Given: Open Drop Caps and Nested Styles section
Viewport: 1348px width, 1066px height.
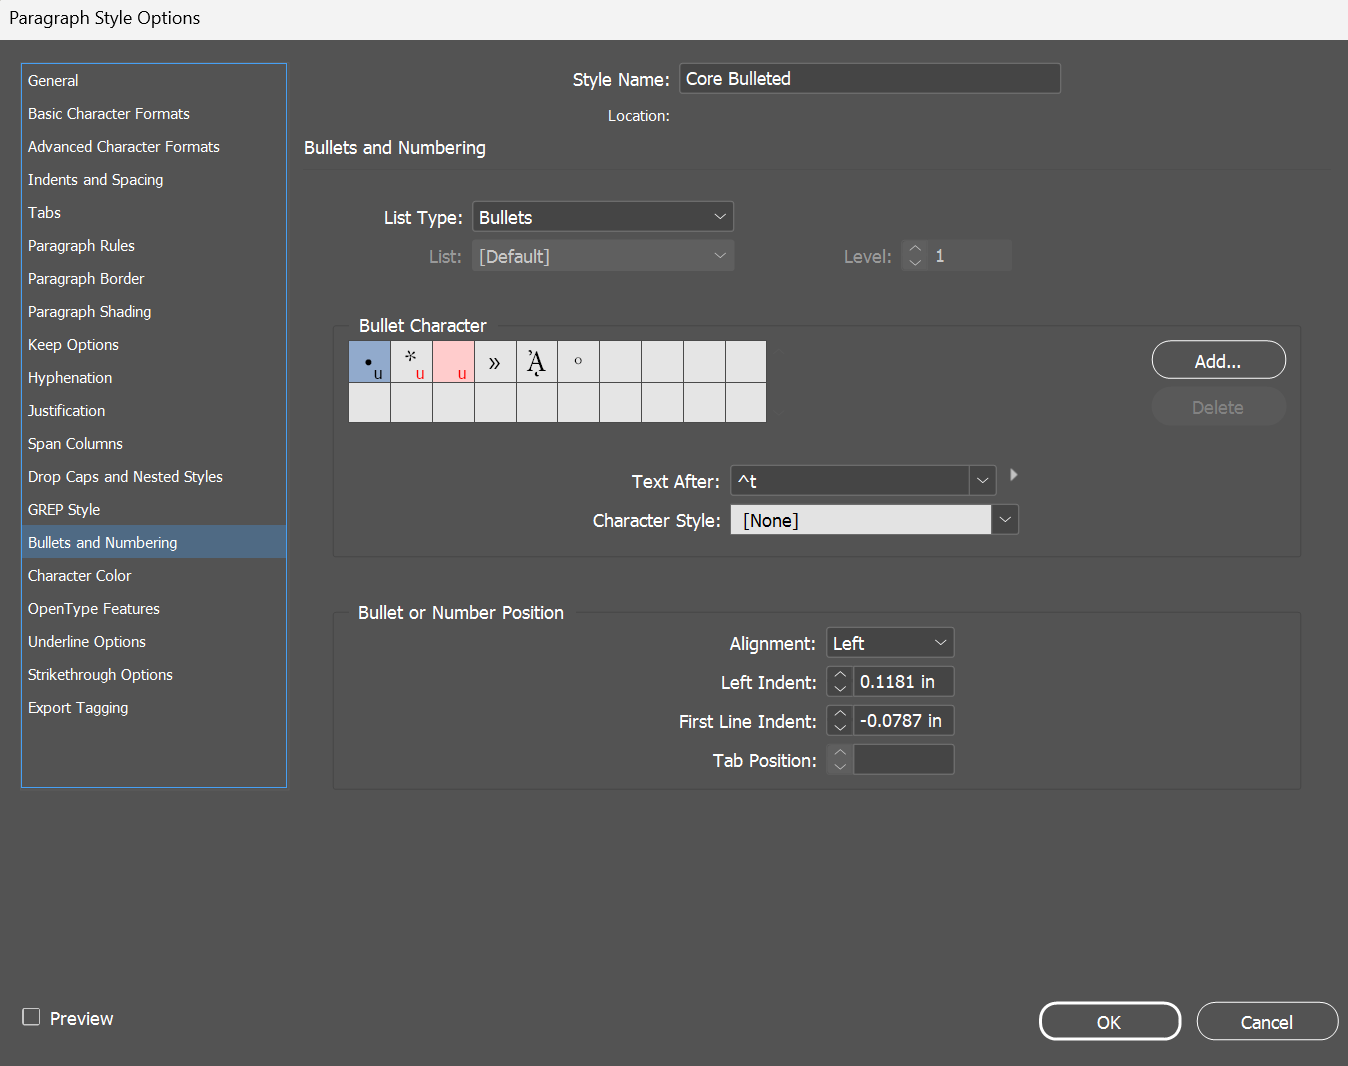Looking at the screenshot, I should [125, 476].
